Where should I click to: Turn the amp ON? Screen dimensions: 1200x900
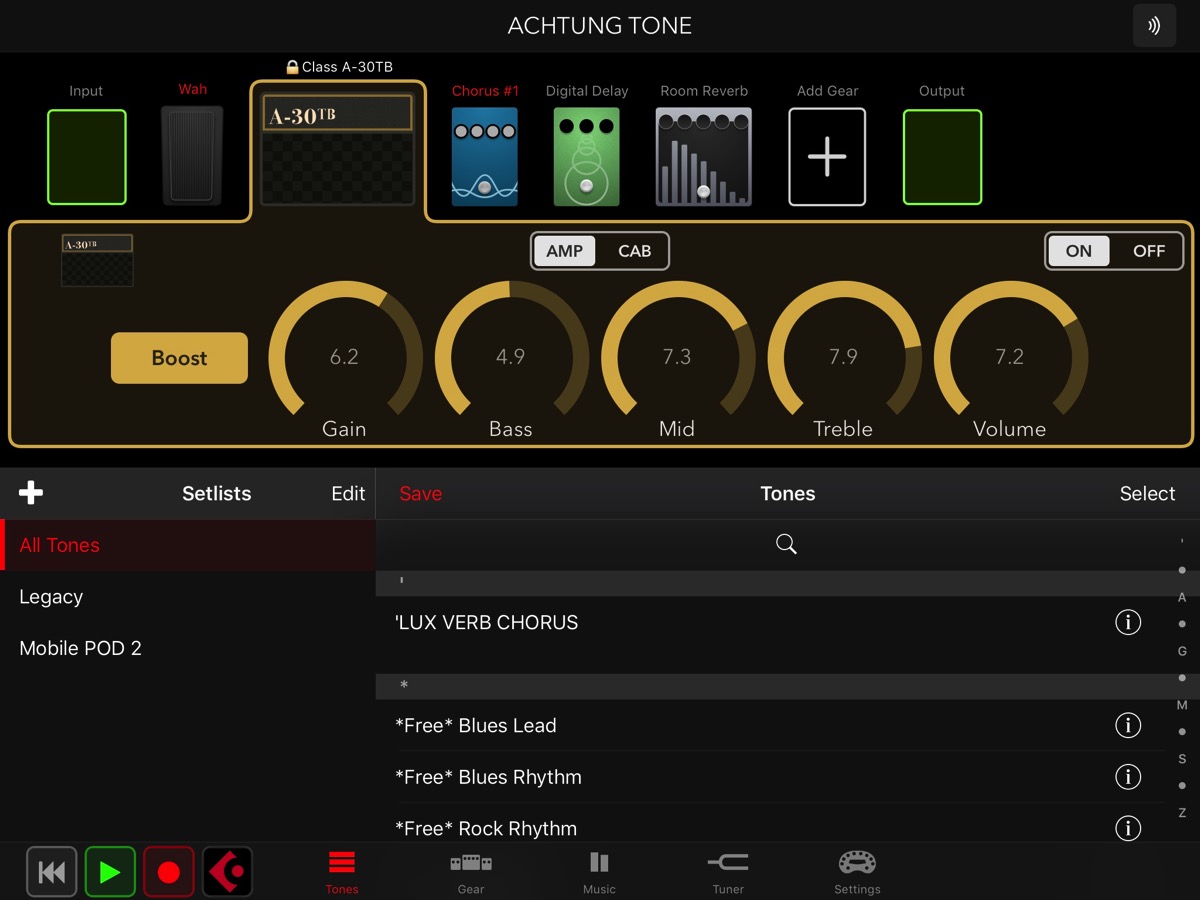click(1079, 251)
